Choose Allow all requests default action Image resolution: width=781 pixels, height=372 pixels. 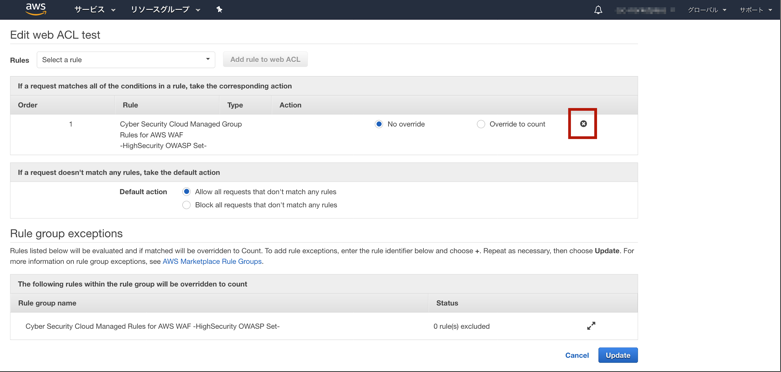pos(187,192)
